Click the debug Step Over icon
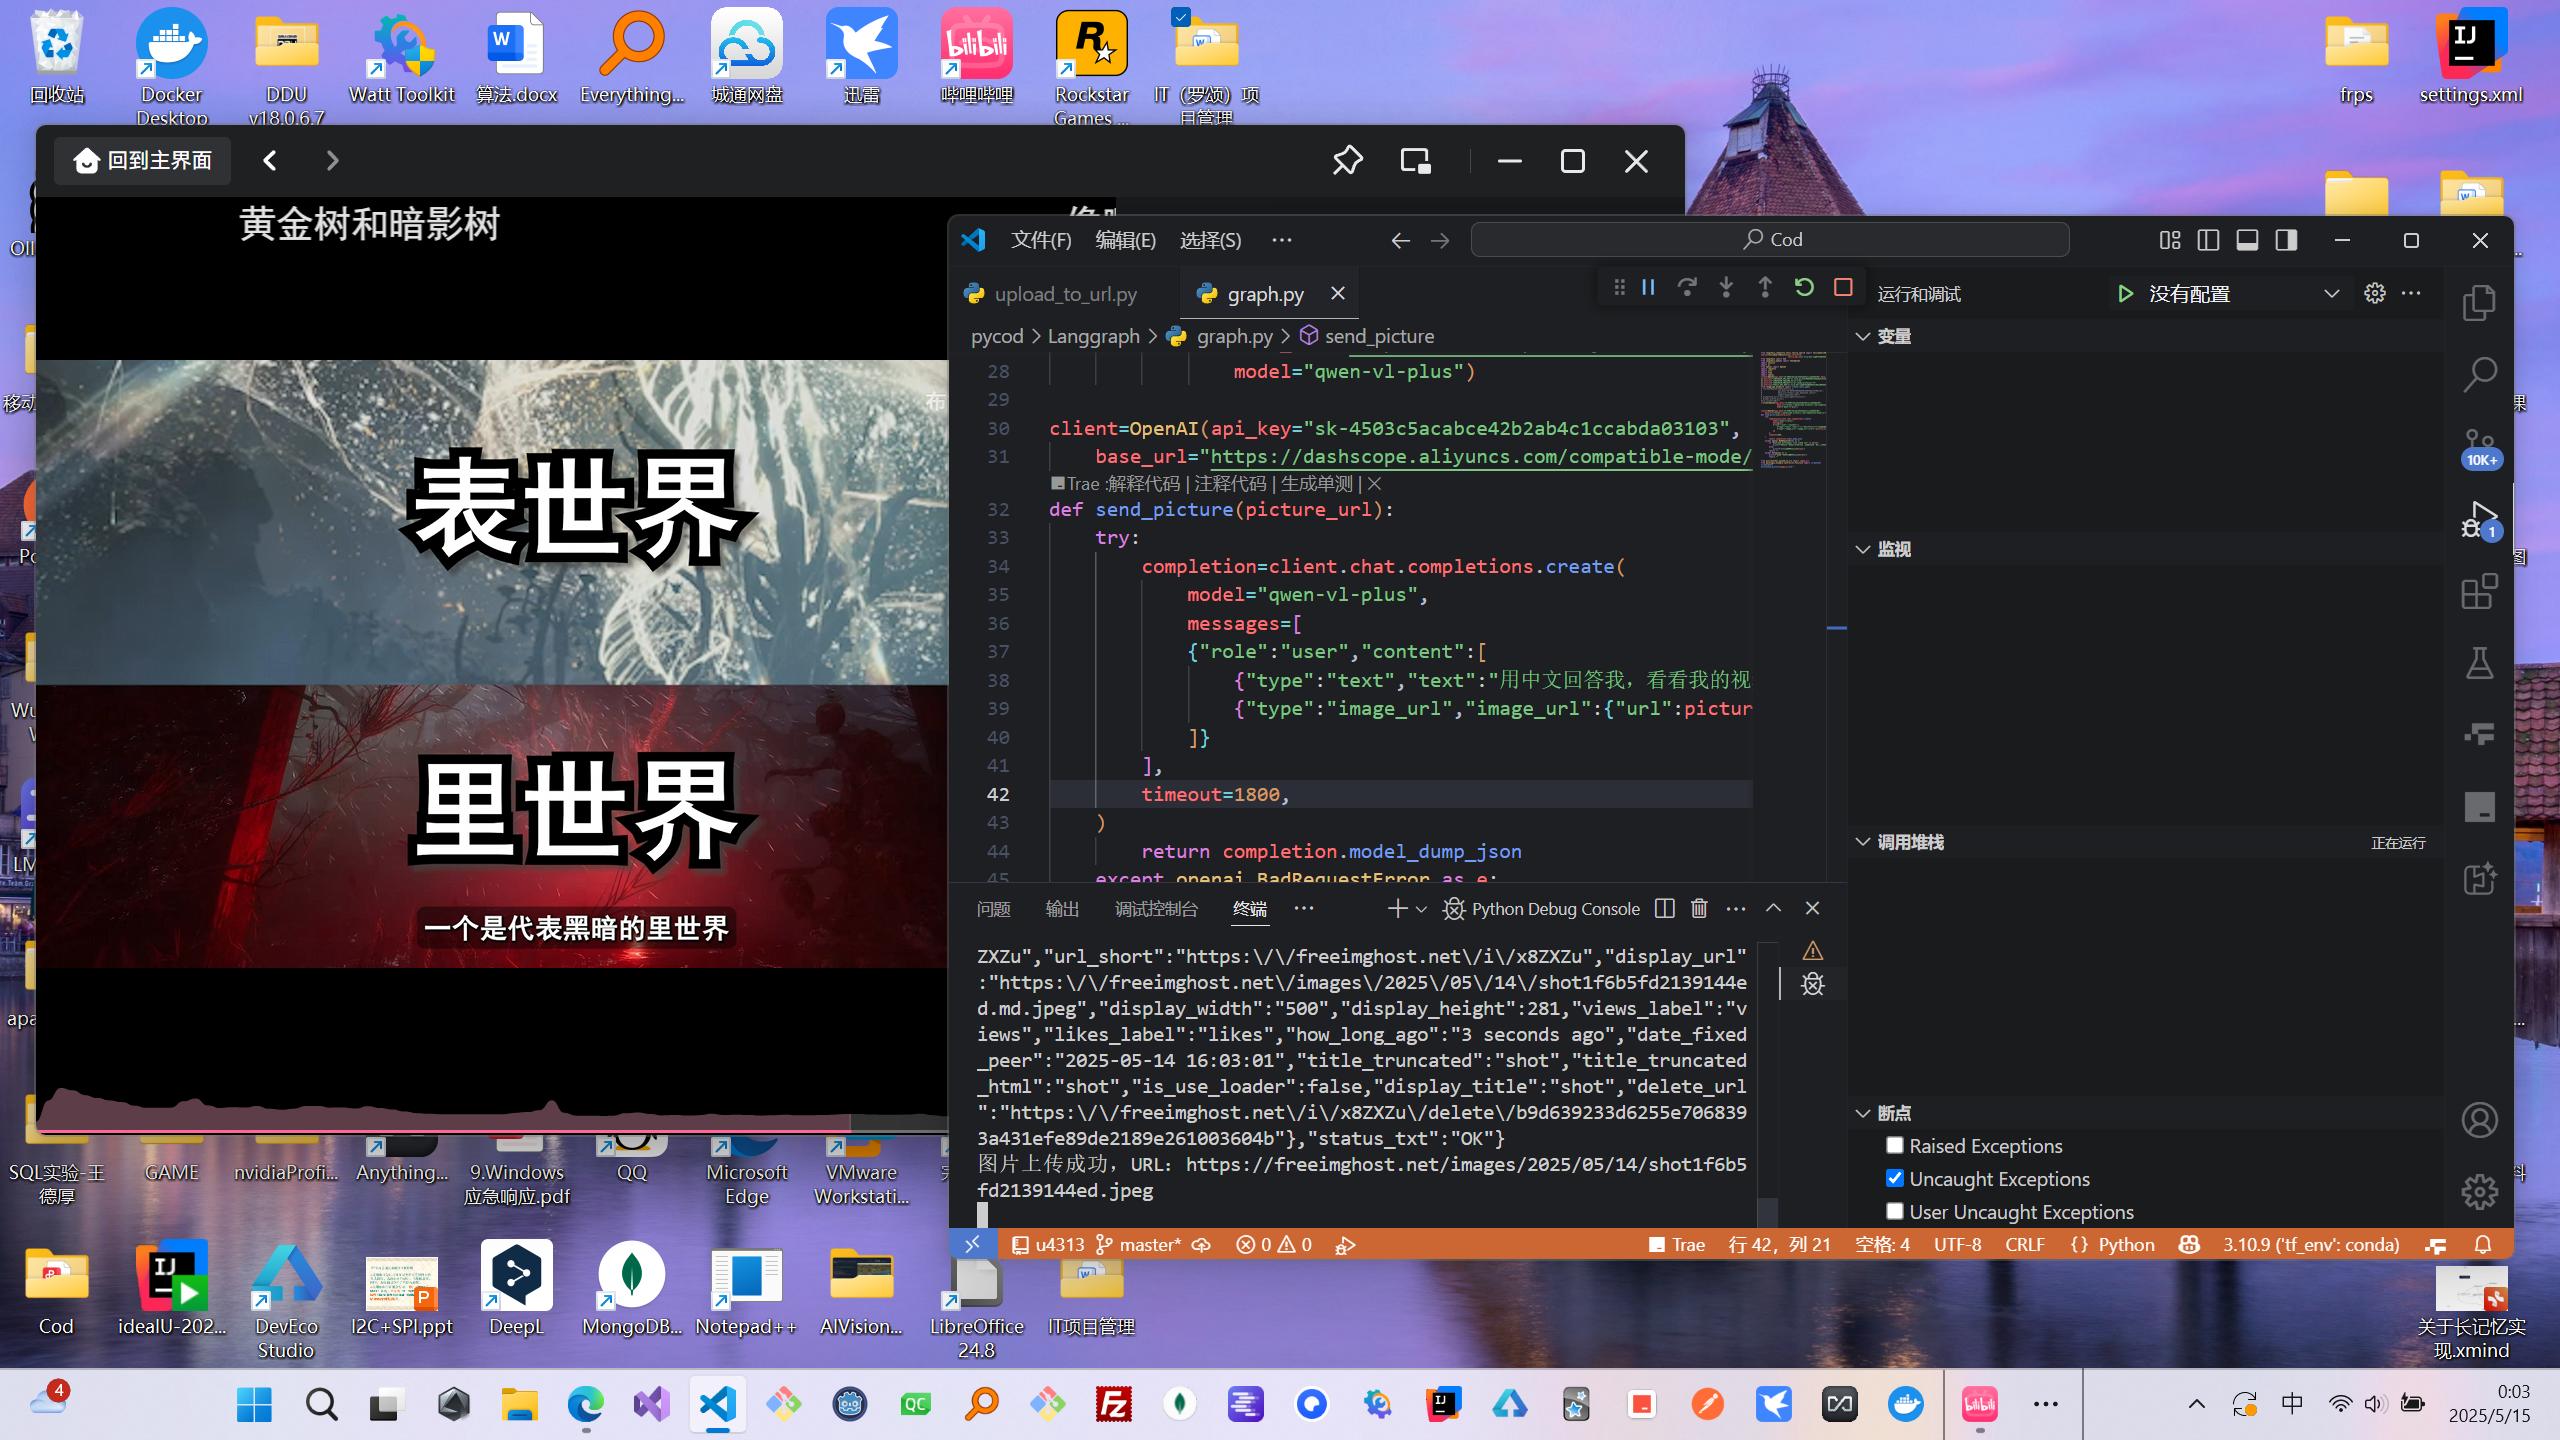This screenshot has height=1440, width=2560. point(1687,288)
